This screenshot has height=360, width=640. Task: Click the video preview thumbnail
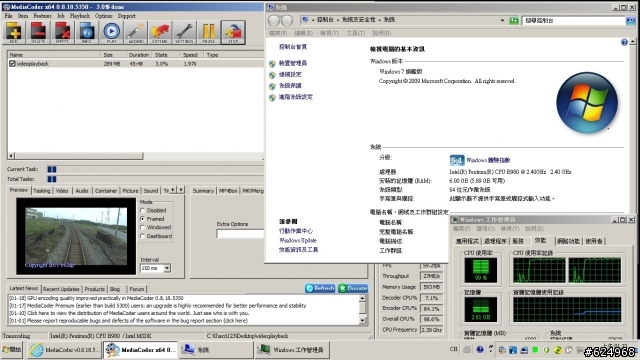(76, 236)
